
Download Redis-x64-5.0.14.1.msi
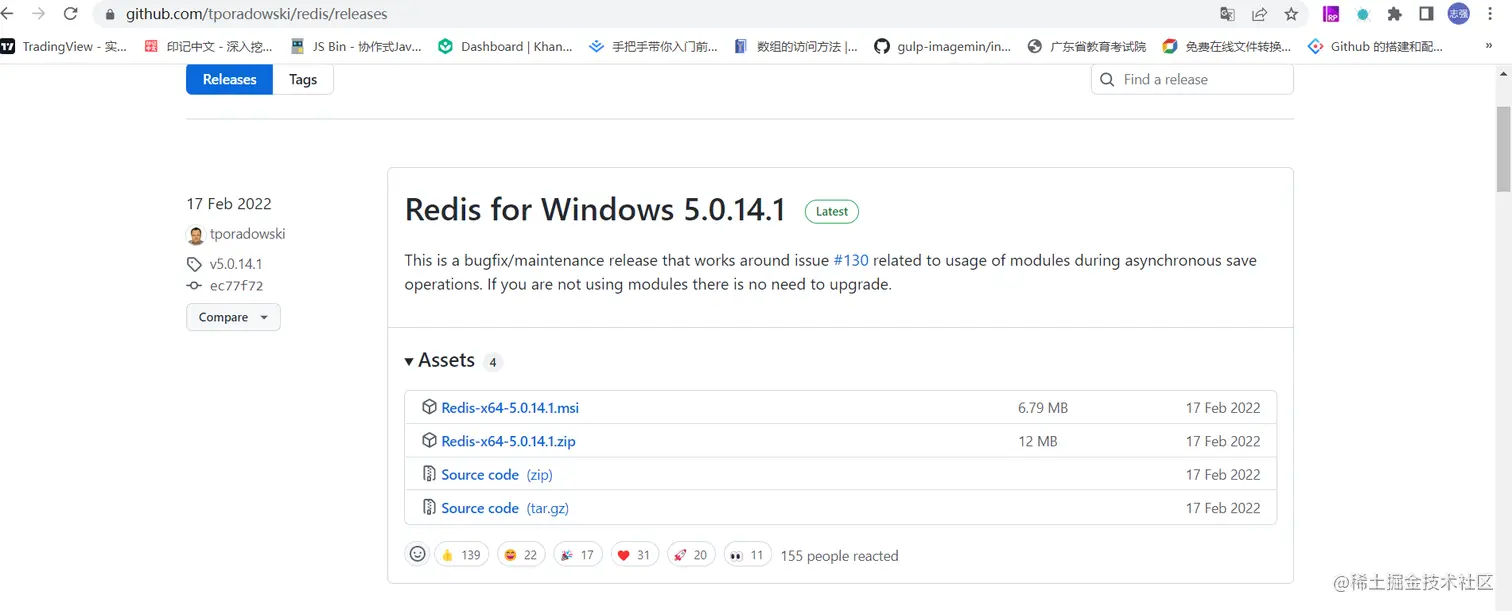pos(510,408)
